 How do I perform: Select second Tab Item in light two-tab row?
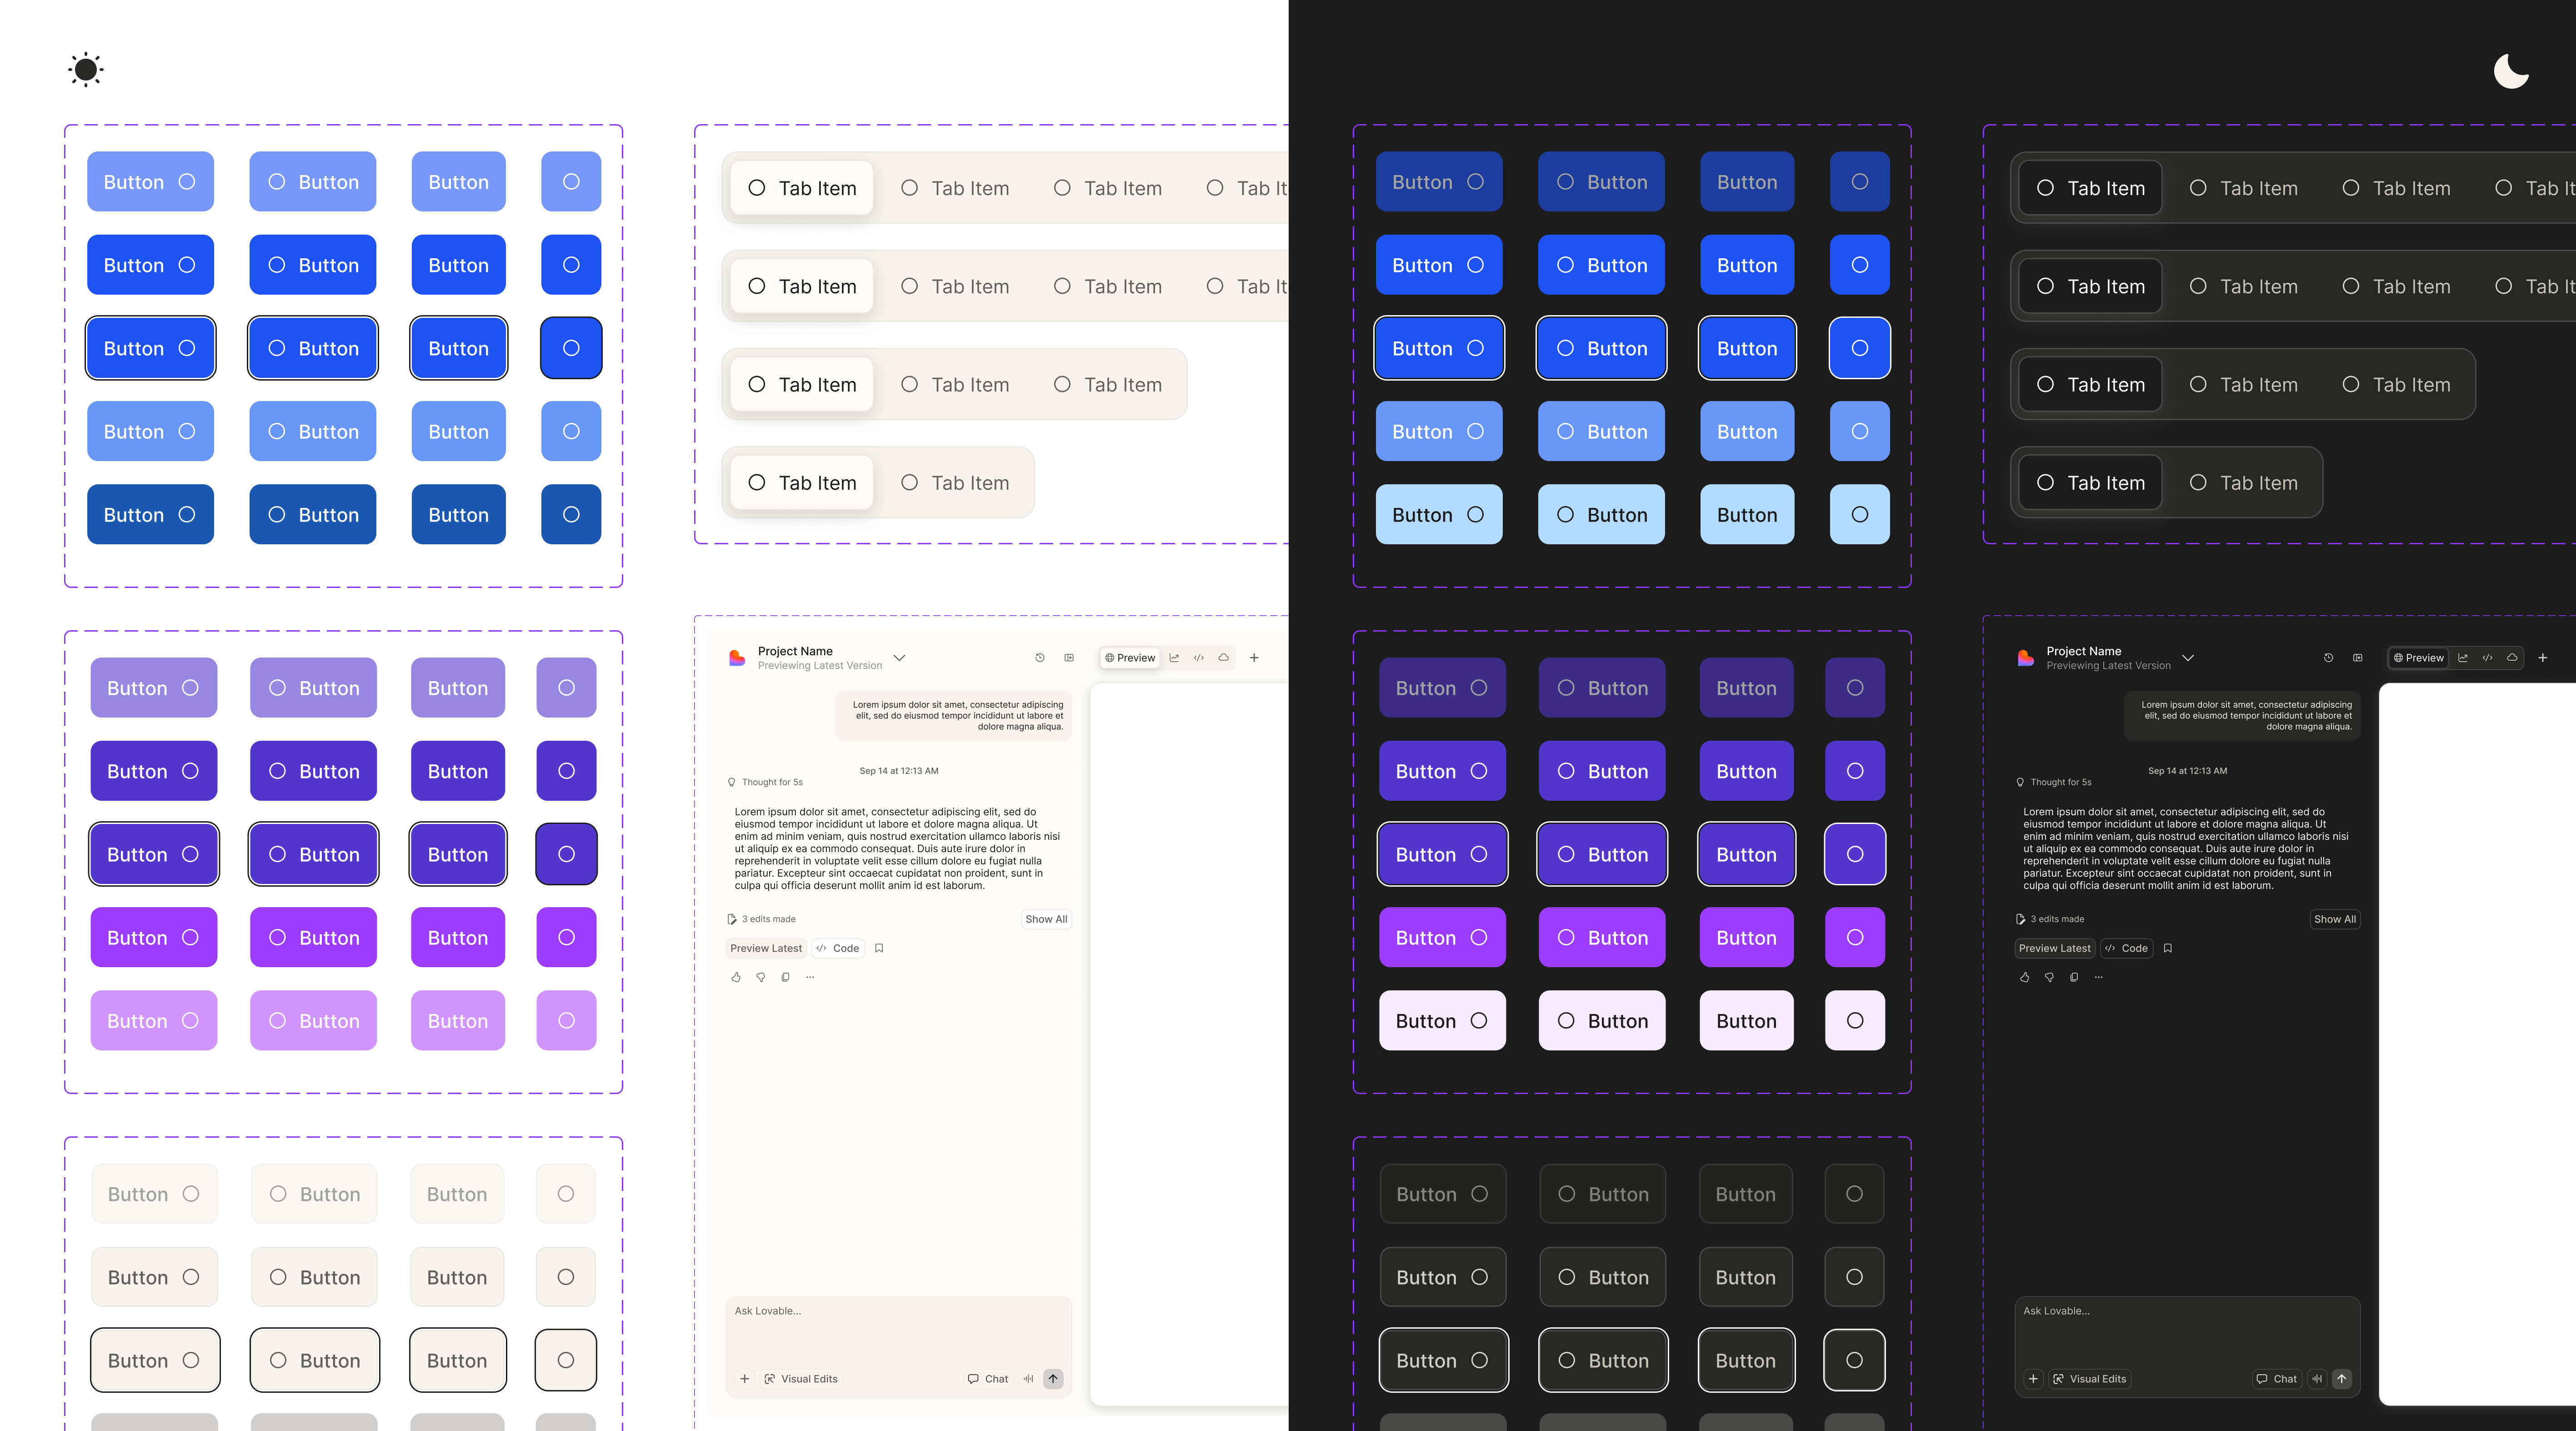point(955,483)
